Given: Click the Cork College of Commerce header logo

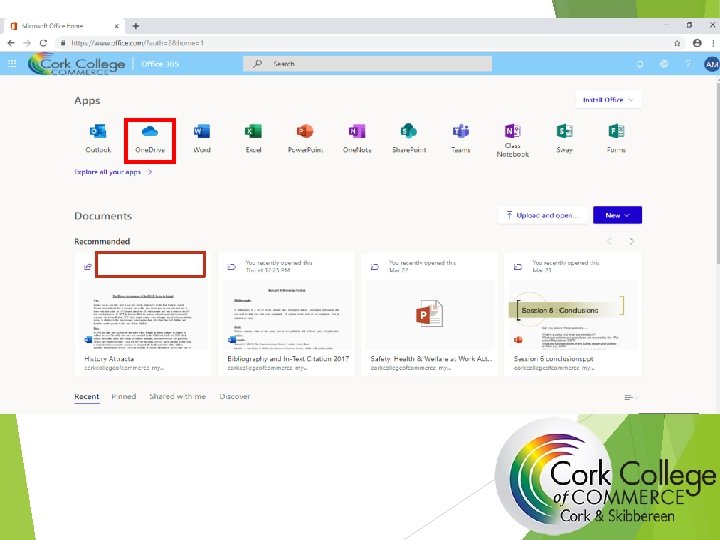Looking at the screenshot, I should (77, 64).
